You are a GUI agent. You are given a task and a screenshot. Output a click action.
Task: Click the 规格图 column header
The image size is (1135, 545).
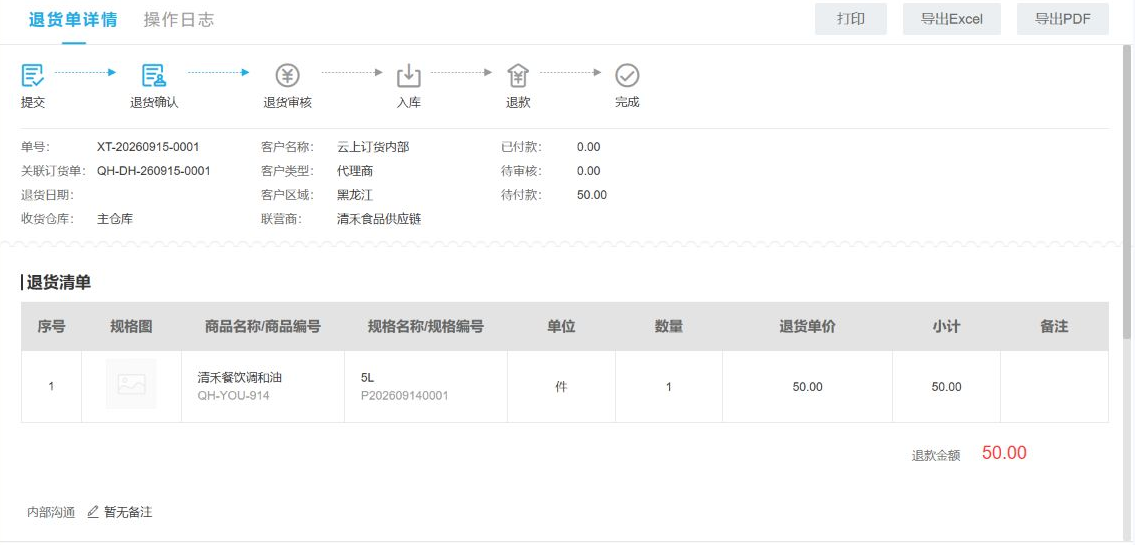(131, 326)
